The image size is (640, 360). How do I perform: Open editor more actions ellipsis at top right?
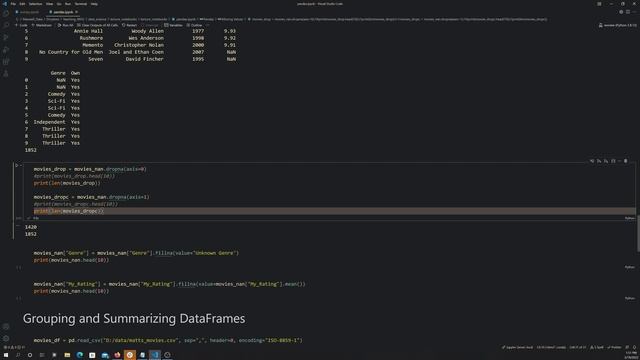tap(634, 12)
